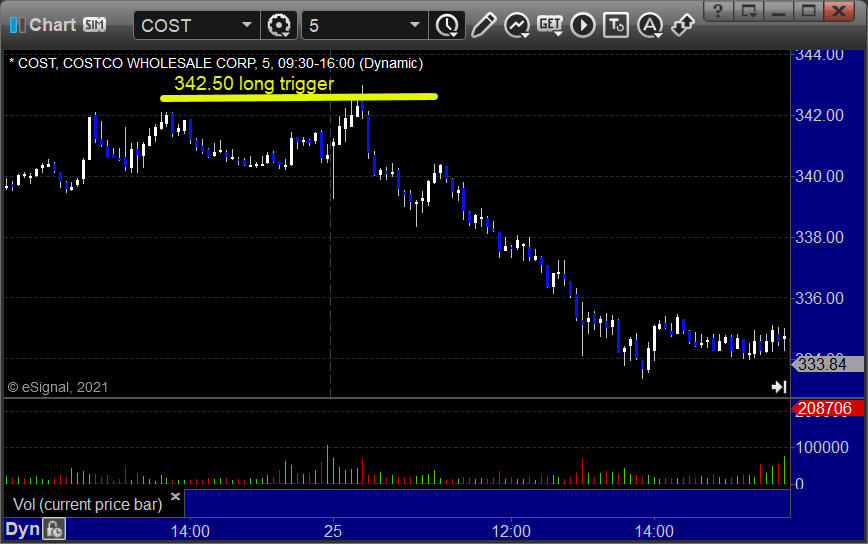Screen dimensions: 868x544
Task: Click the SIM mode badge
Action: pyautogui.click(x=94, y=24)
